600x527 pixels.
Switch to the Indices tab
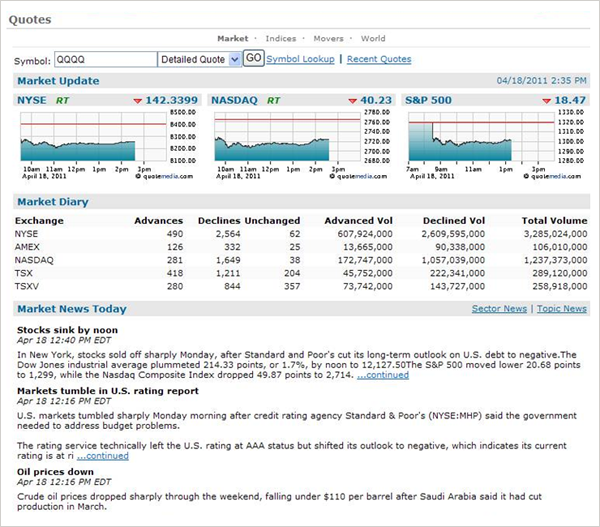coord(280,39)
